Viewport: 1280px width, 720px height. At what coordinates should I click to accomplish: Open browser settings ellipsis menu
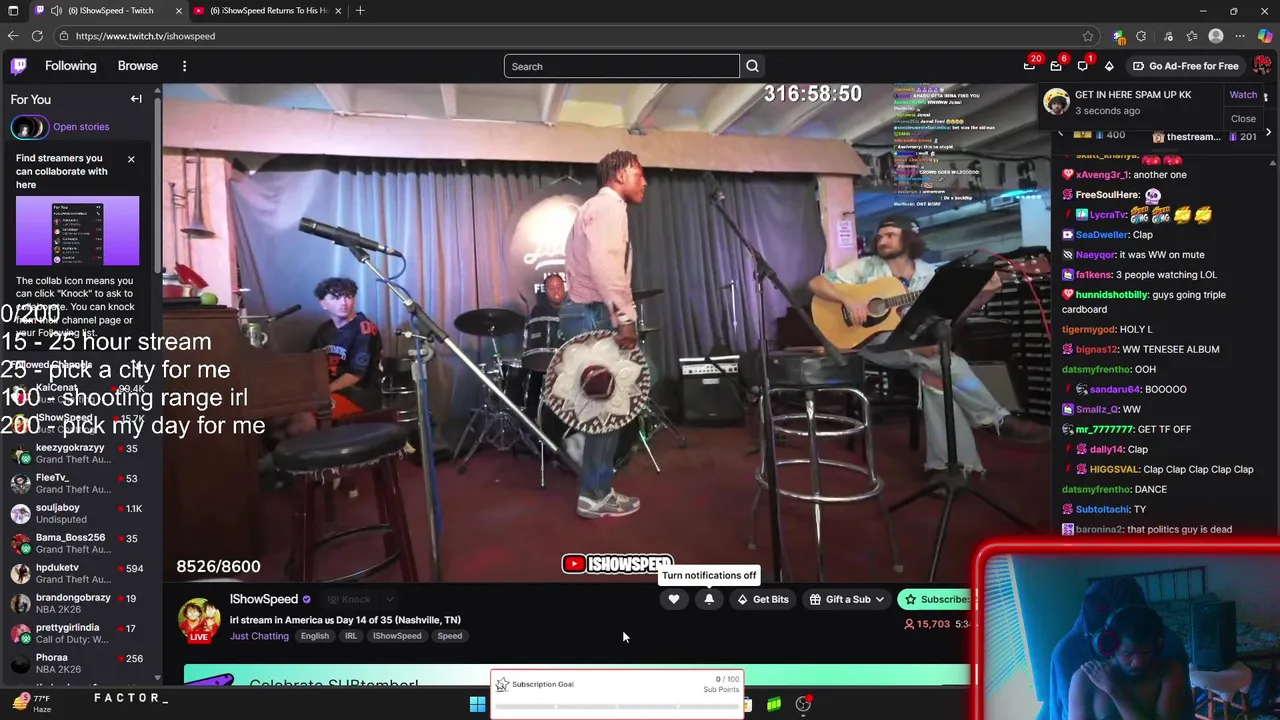click(1240, 36)
